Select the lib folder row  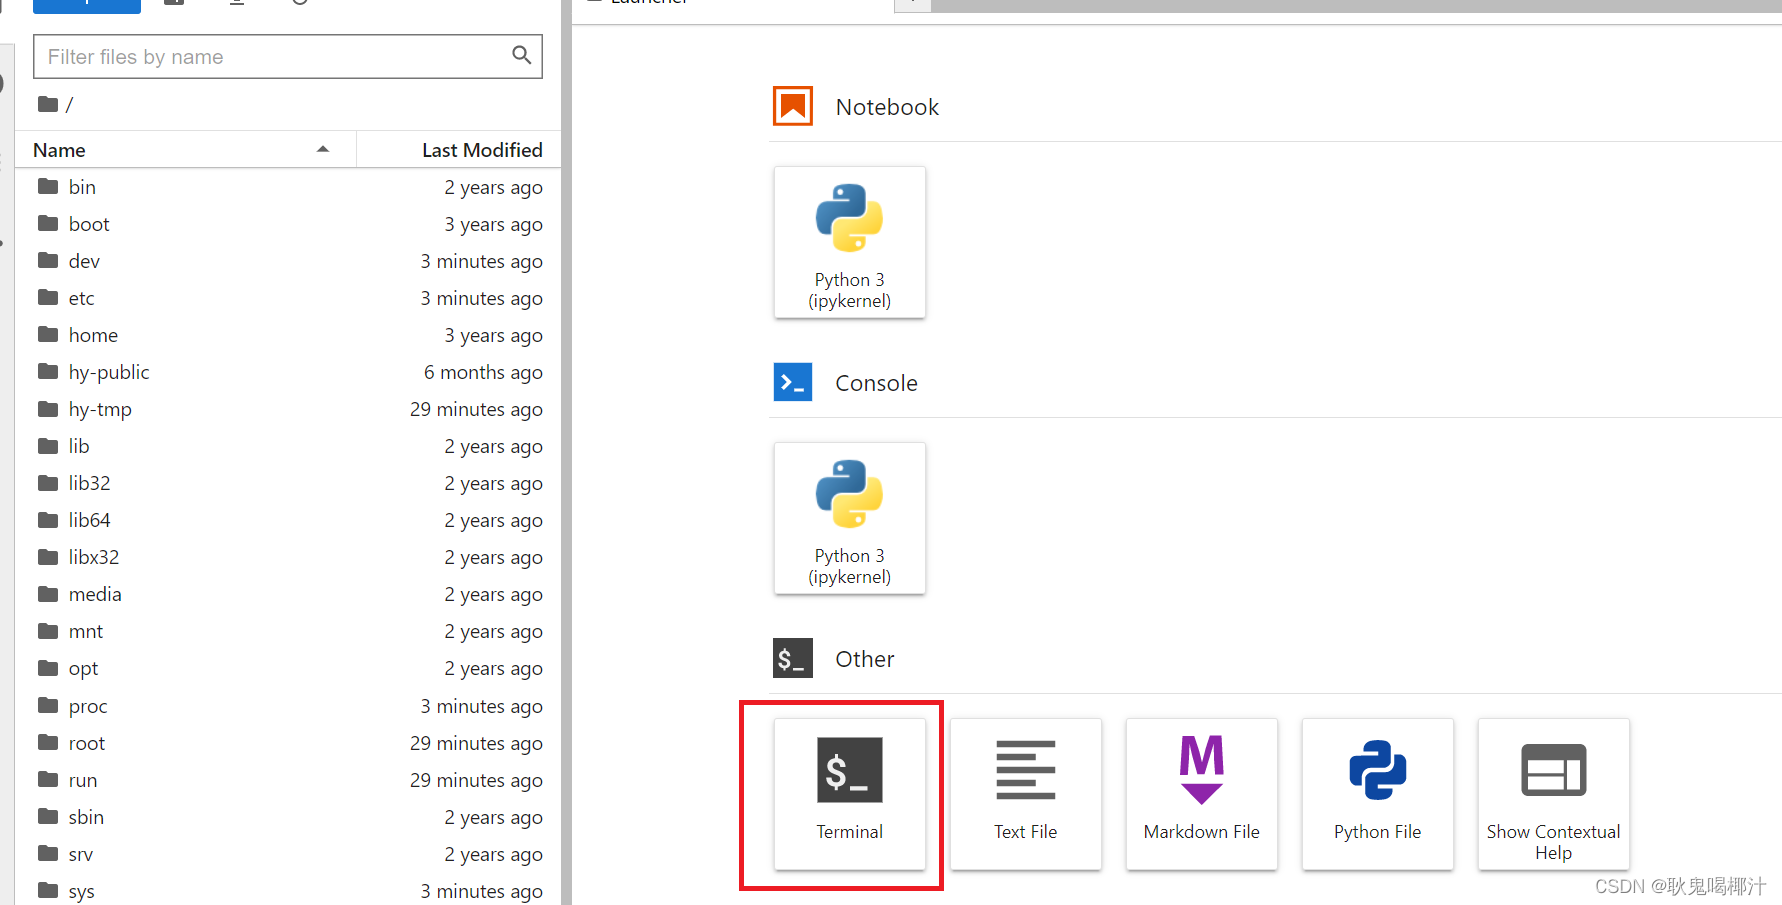click(288, 446)
